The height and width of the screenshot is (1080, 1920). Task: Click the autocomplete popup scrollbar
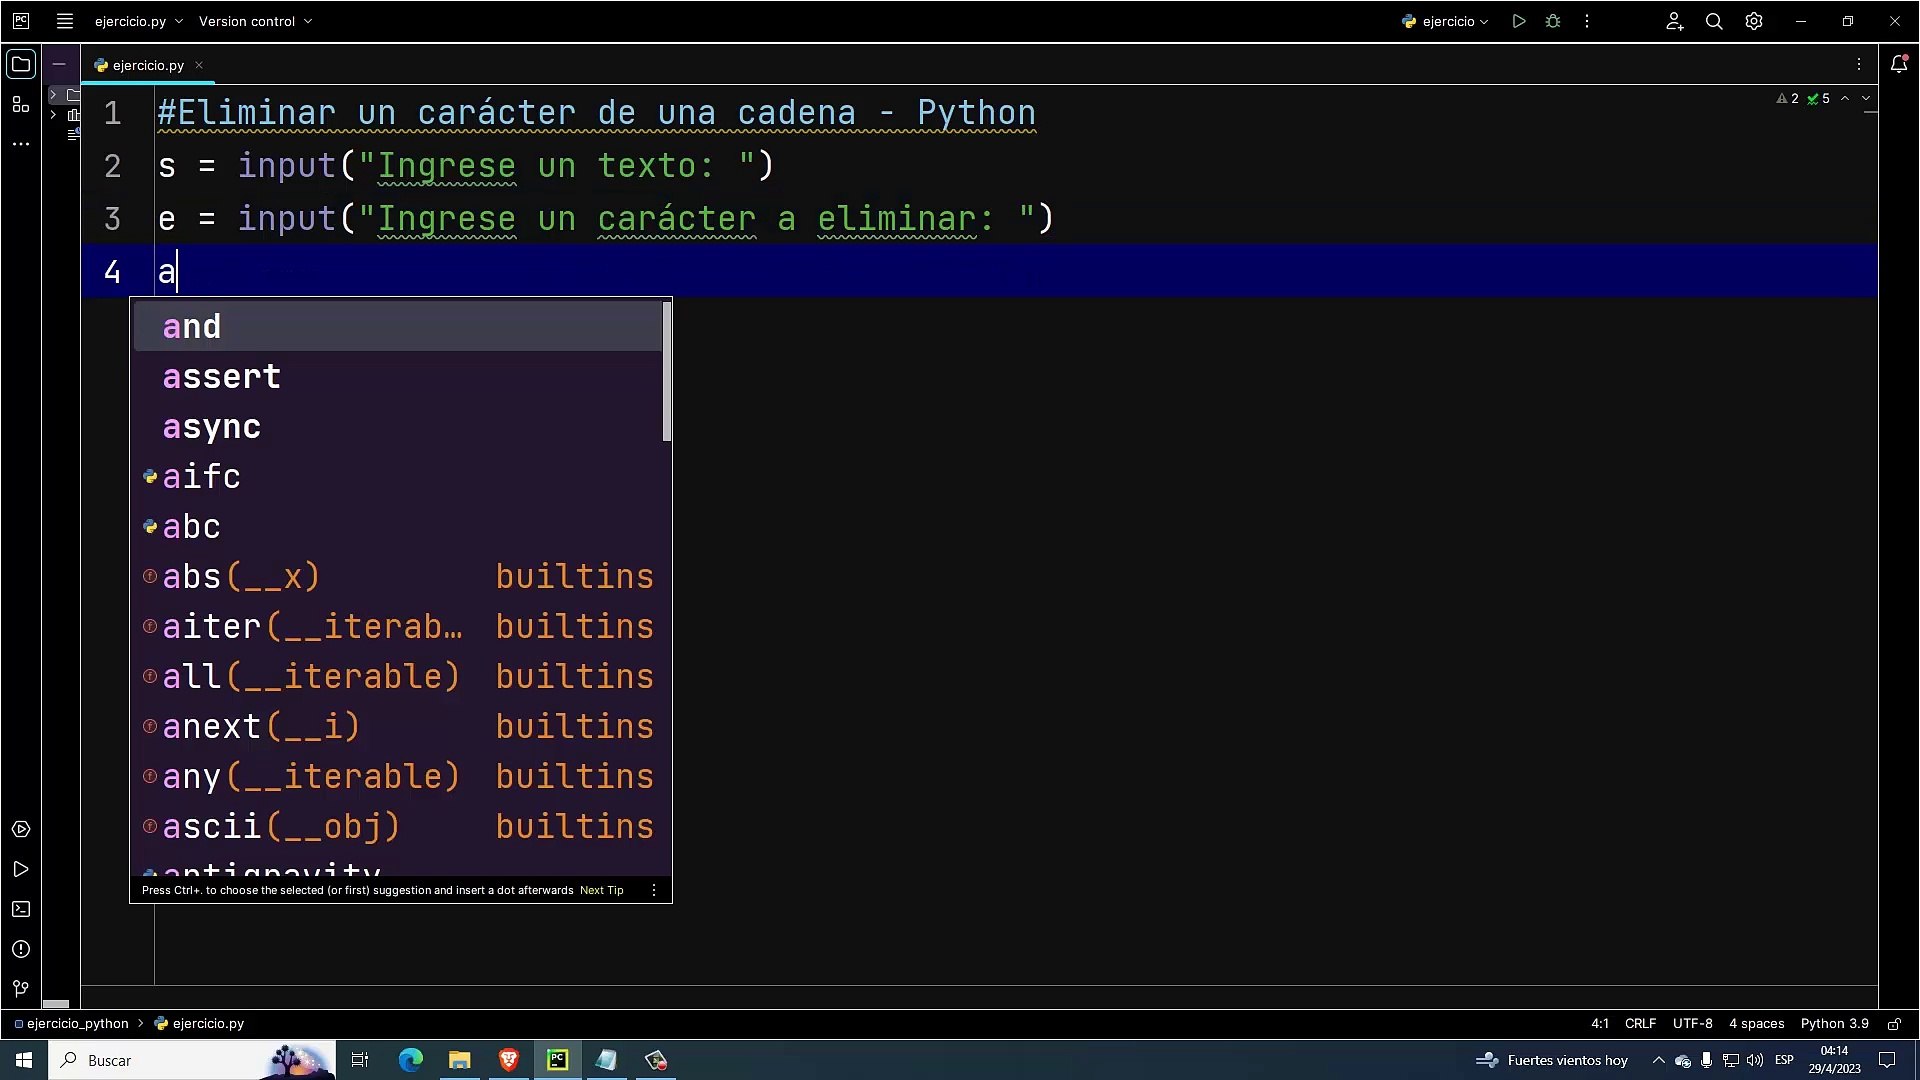tap(667, 372)
